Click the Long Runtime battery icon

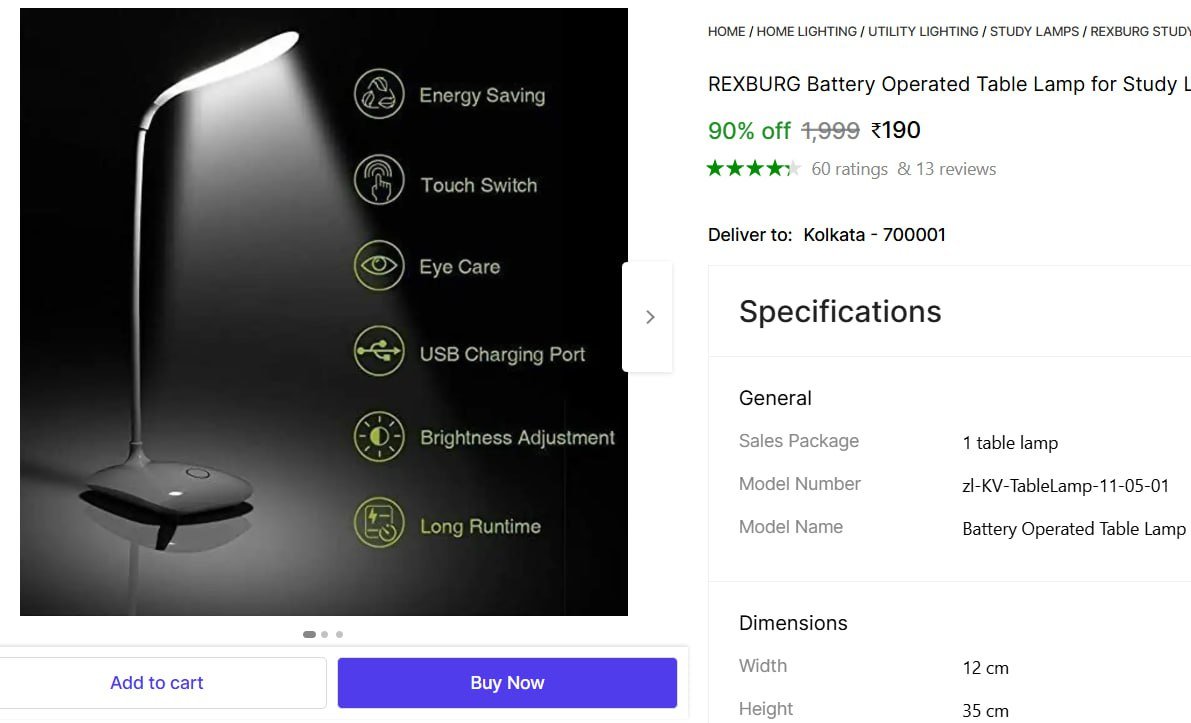tap(379, 524)
